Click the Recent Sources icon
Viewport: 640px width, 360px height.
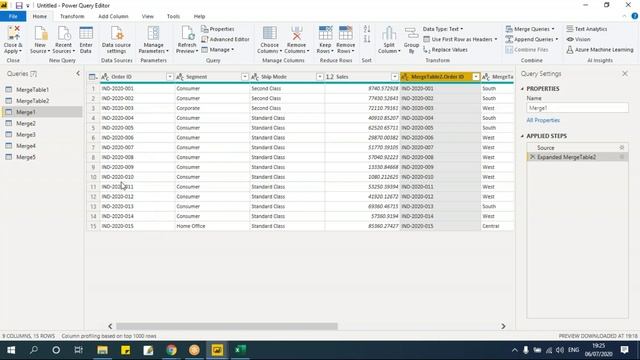[x=64, y=33]
